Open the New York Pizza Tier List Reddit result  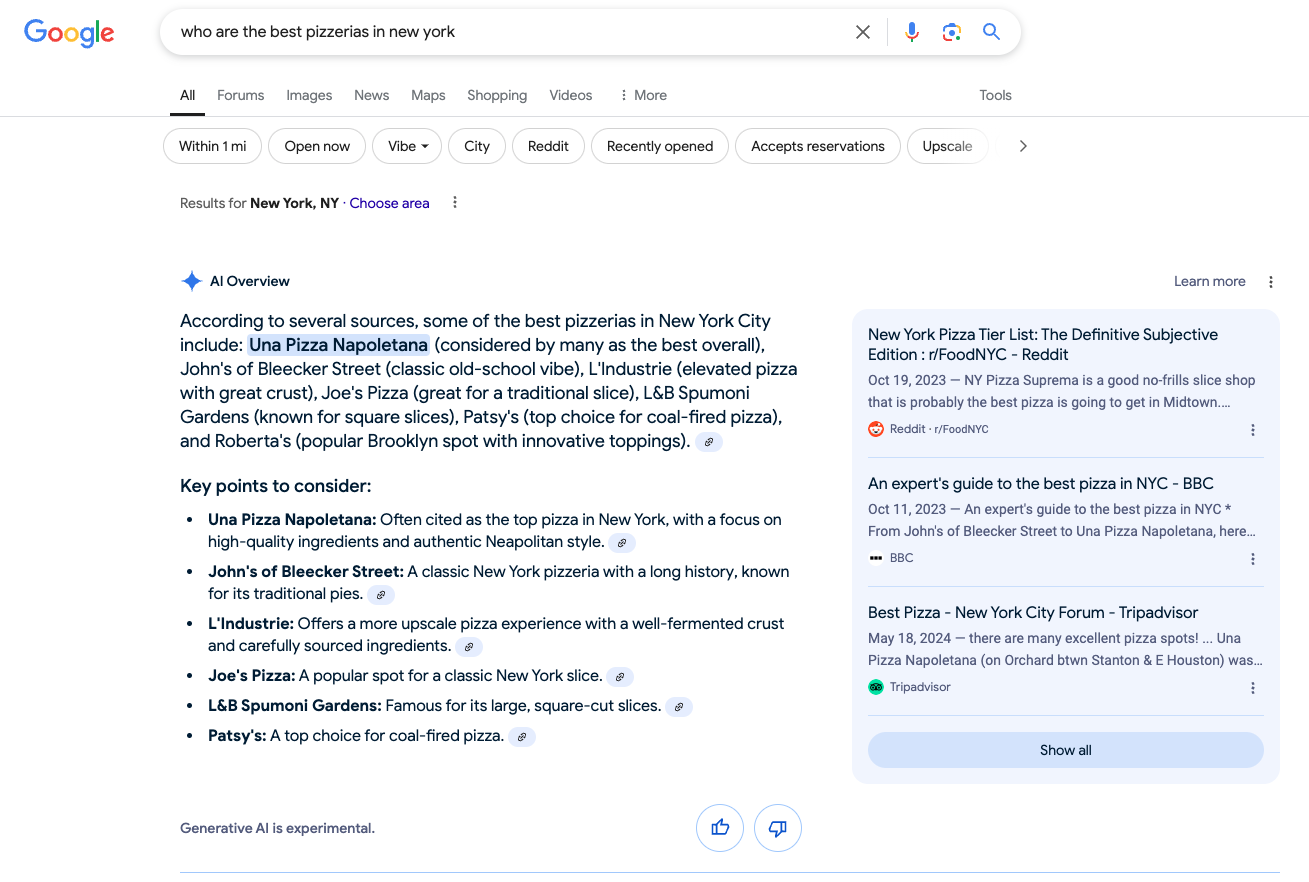coord(1043,344)
